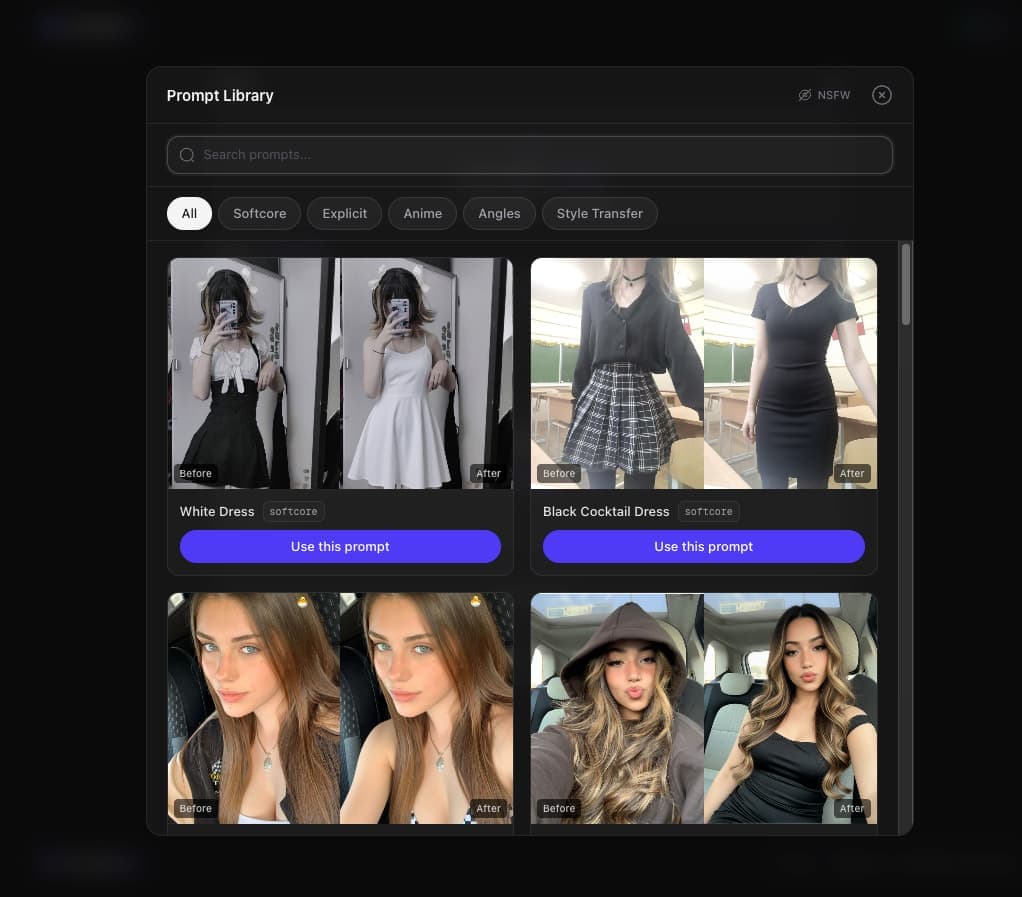The width and height of the screenshot is (1022, 897).
Task: Open the Explicit category filter
Action: [344, 213]
